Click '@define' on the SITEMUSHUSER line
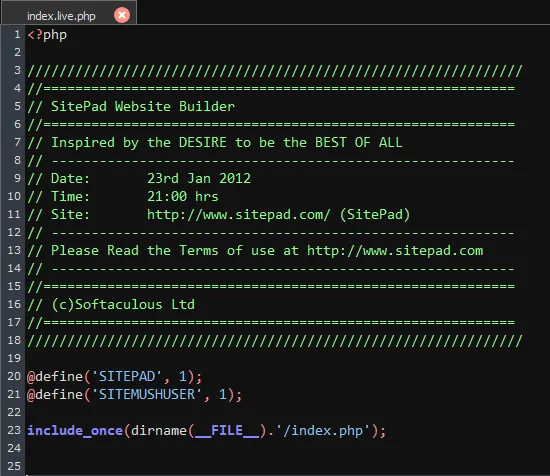The width and height of the screenshot is (550, 476). (x=55, y=394)
